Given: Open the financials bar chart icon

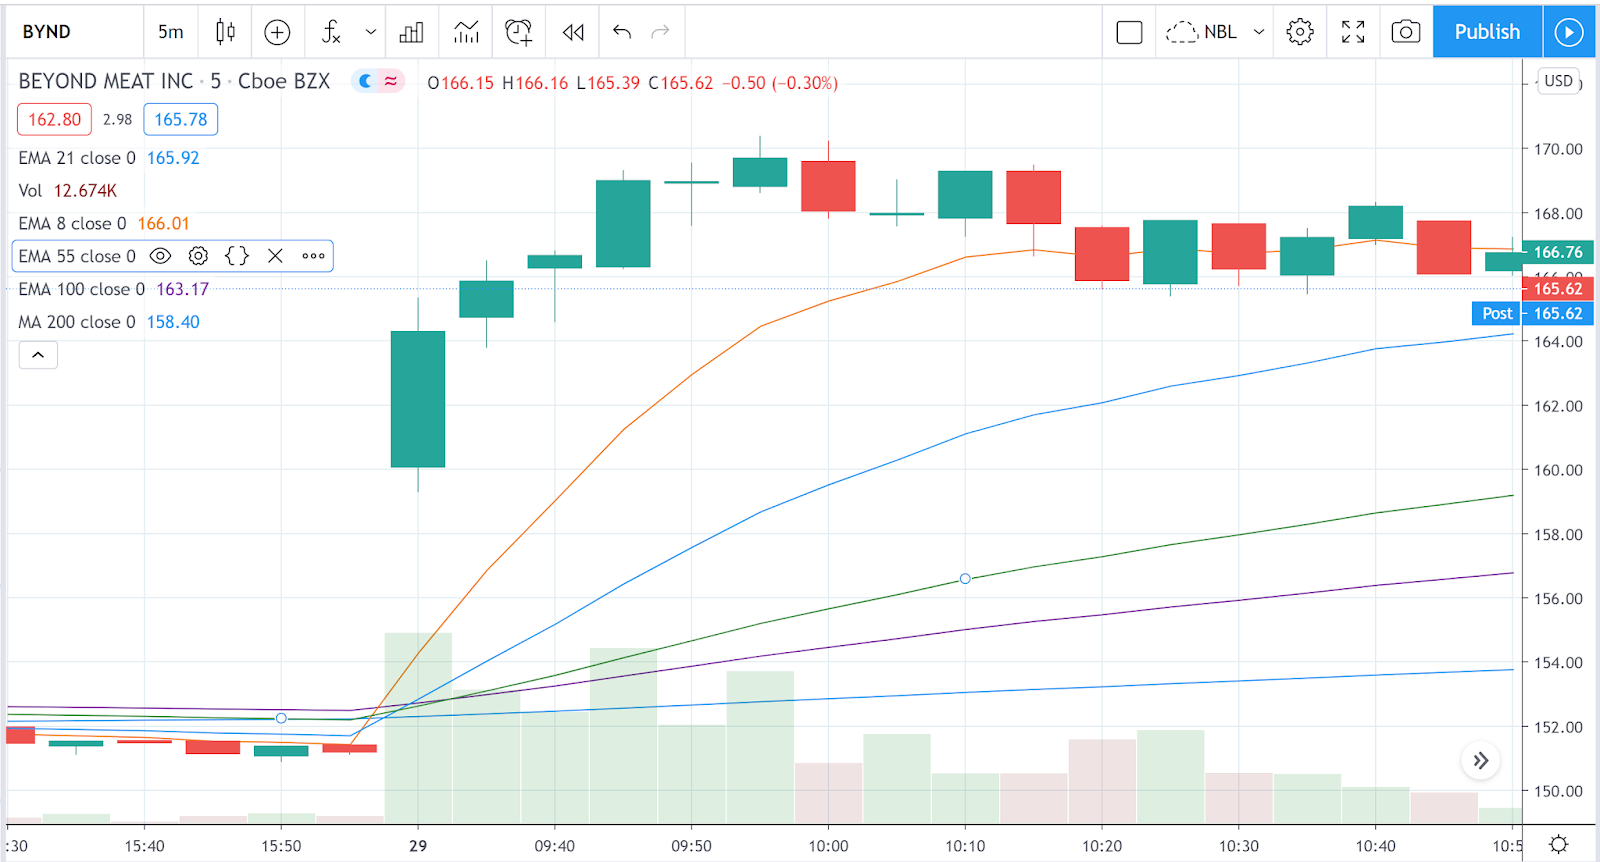Looking at the screenshot, I should (411, 32).
